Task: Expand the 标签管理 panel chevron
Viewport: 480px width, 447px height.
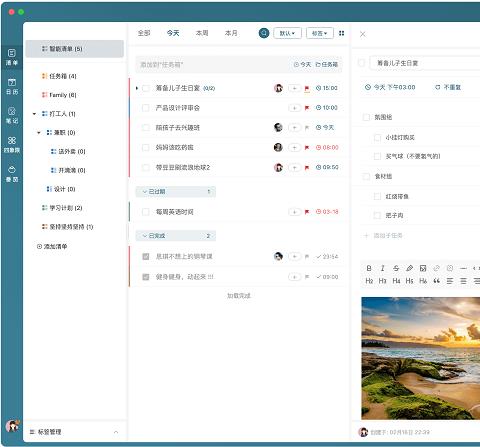Action: 116,432
